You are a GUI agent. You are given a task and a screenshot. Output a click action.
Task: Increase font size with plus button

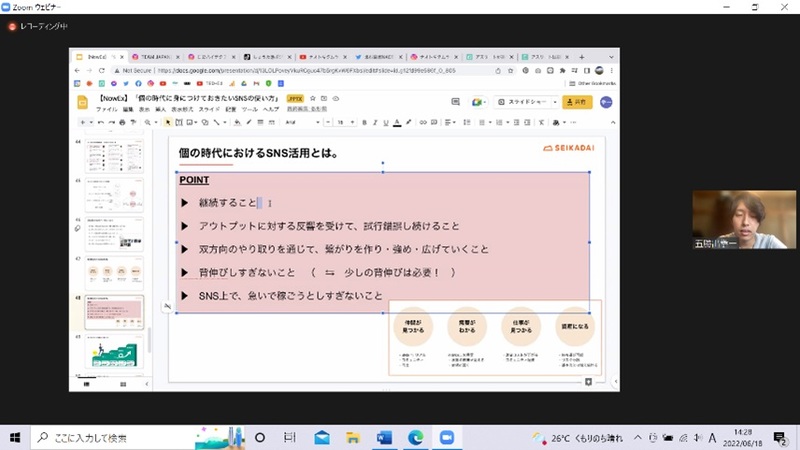point(352,122)
